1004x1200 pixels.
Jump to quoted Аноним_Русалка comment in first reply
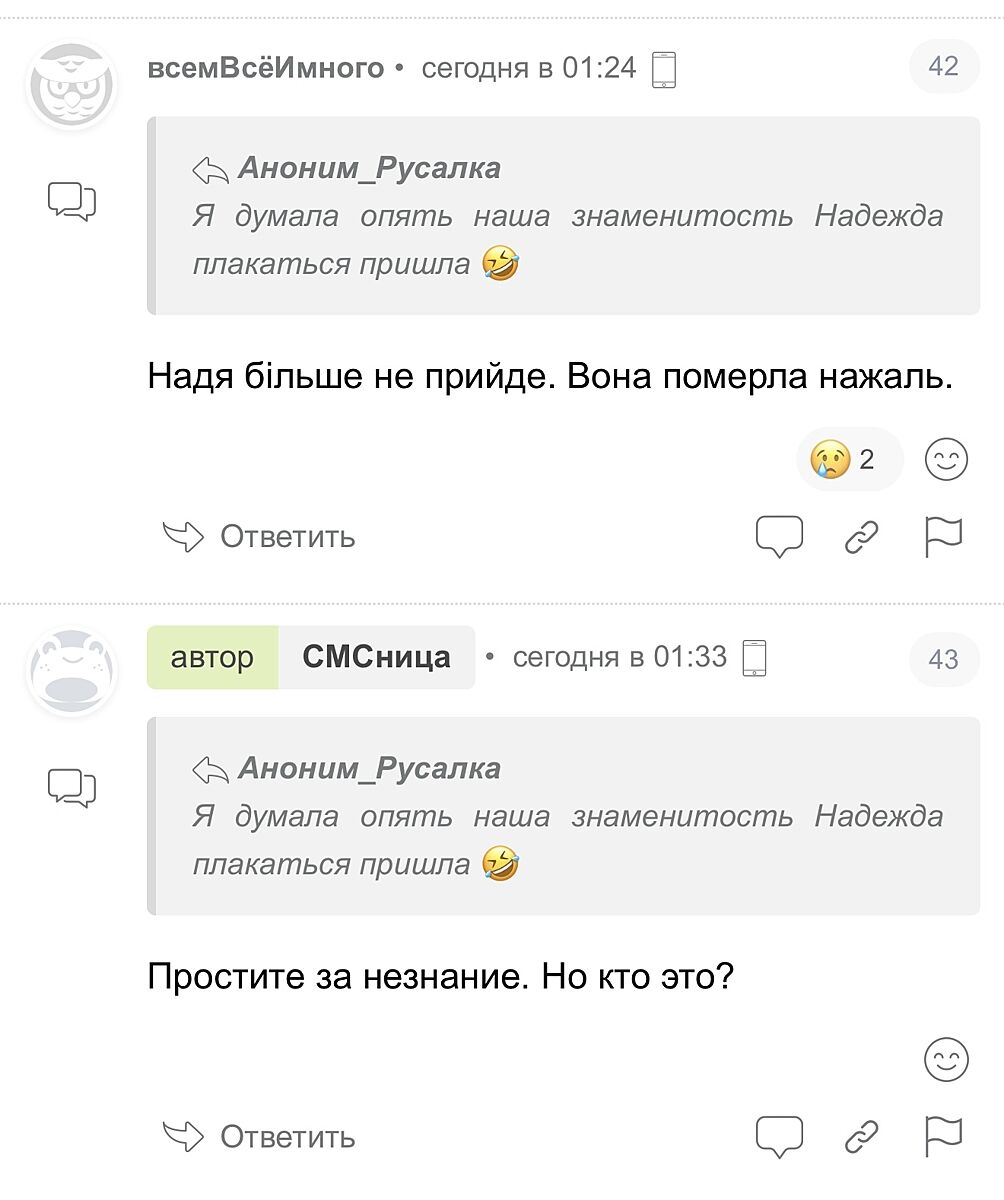[368, 168]
